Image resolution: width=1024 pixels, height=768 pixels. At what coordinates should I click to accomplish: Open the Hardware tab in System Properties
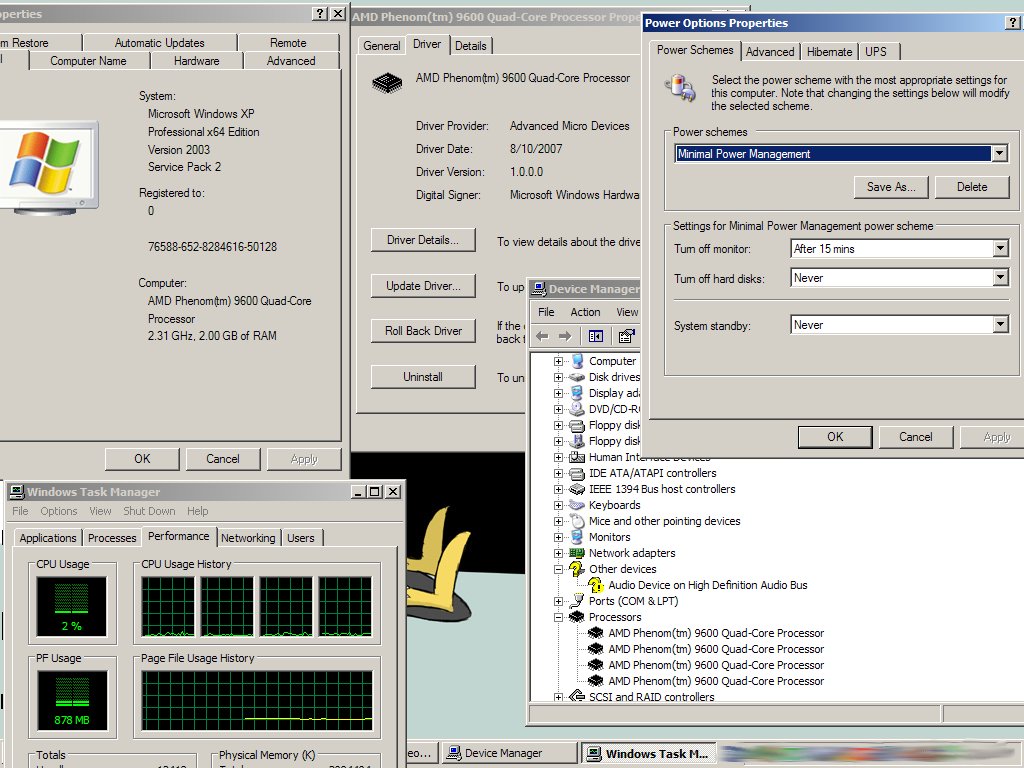(x=197, y=61)
